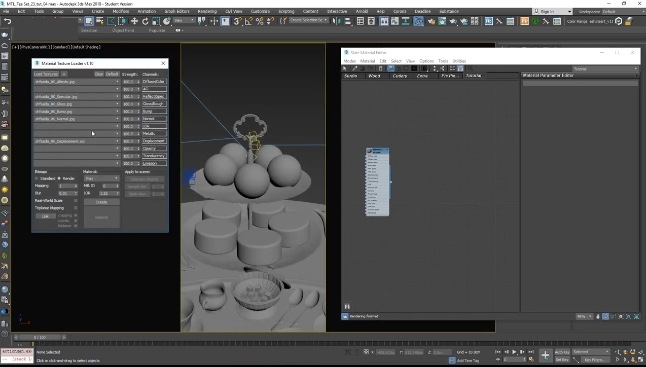This screenshot has height=367, width=646.
Task: Click the eyedropper in Slate Material Editor toolbar
Action: point(354,69)
